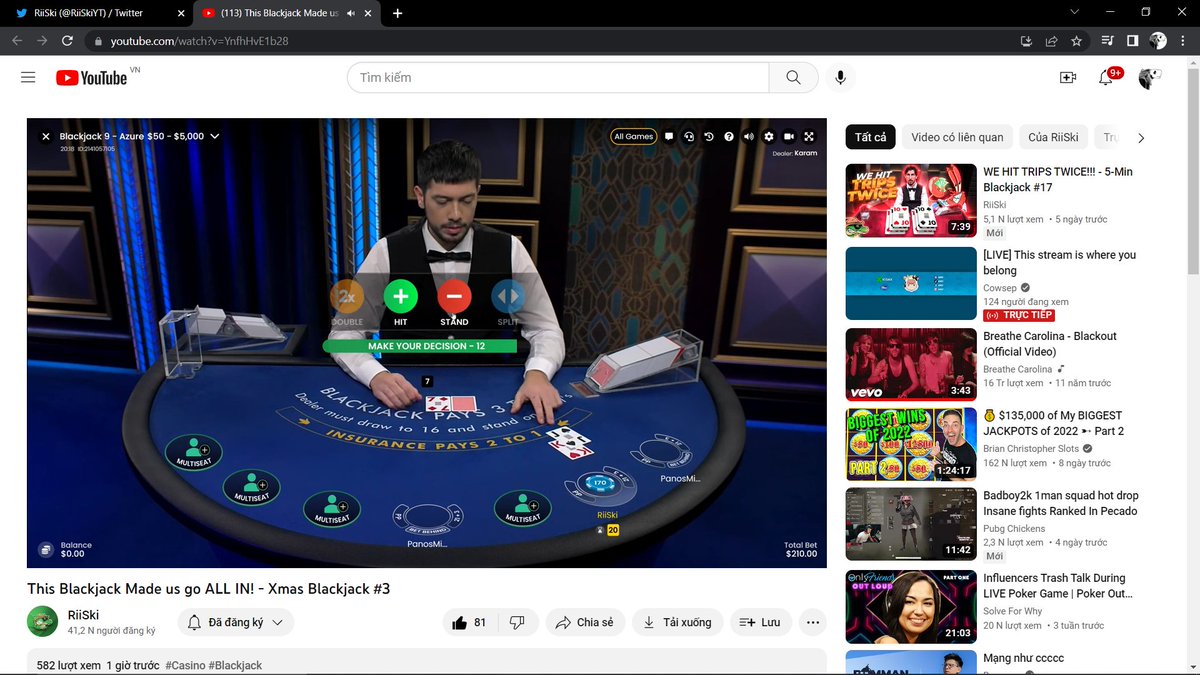
Task: Open the tab search chevron
Action: pos(1075,12)
